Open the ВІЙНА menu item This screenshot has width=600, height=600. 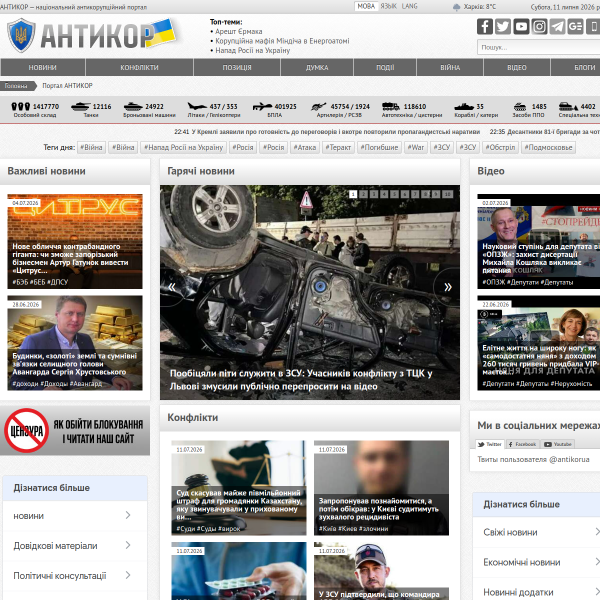click(x=450, y=67)
